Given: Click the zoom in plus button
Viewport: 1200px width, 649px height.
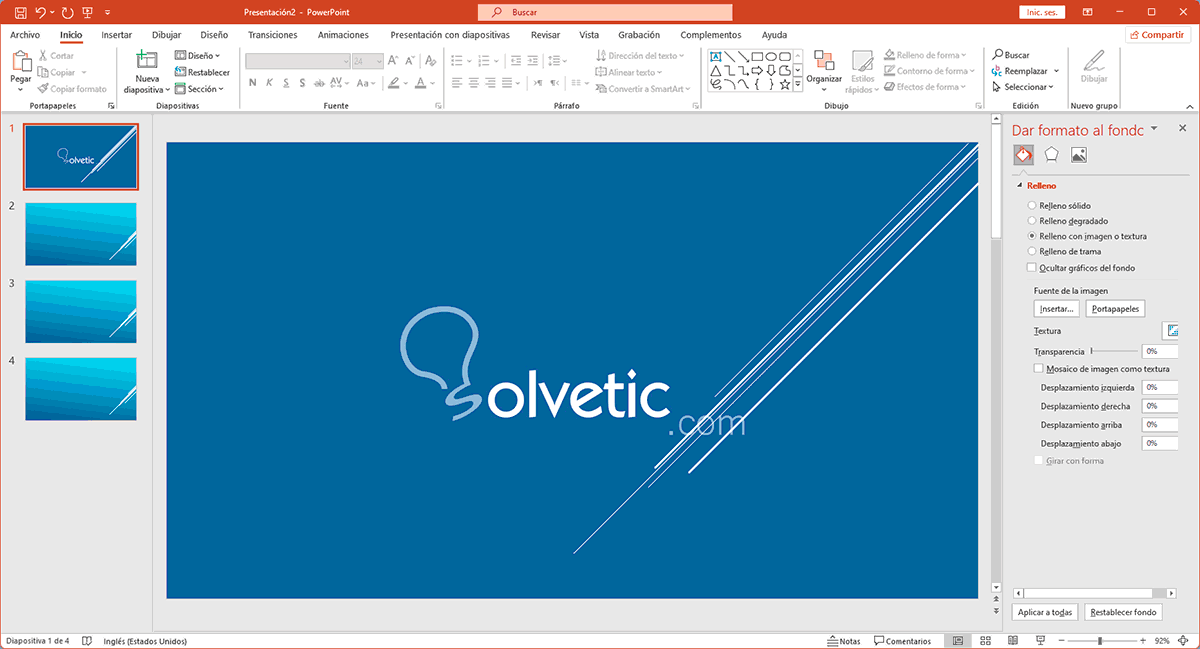Looking at the screenshot, I should tap(1142, 641).
